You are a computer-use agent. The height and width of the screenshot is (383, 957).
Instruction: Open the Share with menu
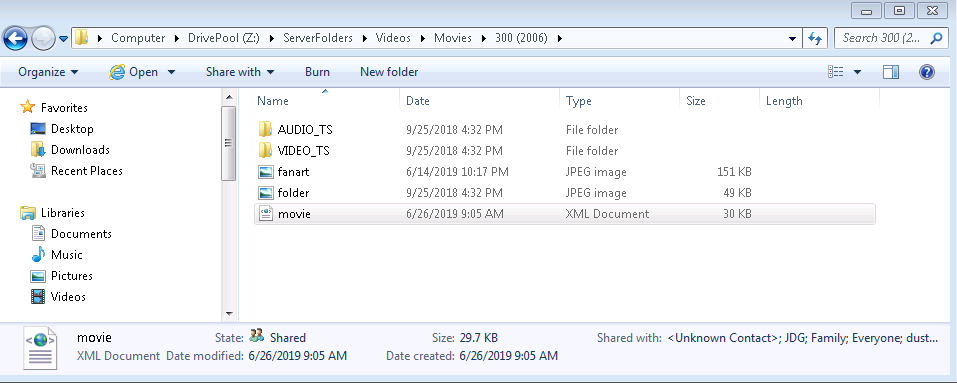pos(240,72)
